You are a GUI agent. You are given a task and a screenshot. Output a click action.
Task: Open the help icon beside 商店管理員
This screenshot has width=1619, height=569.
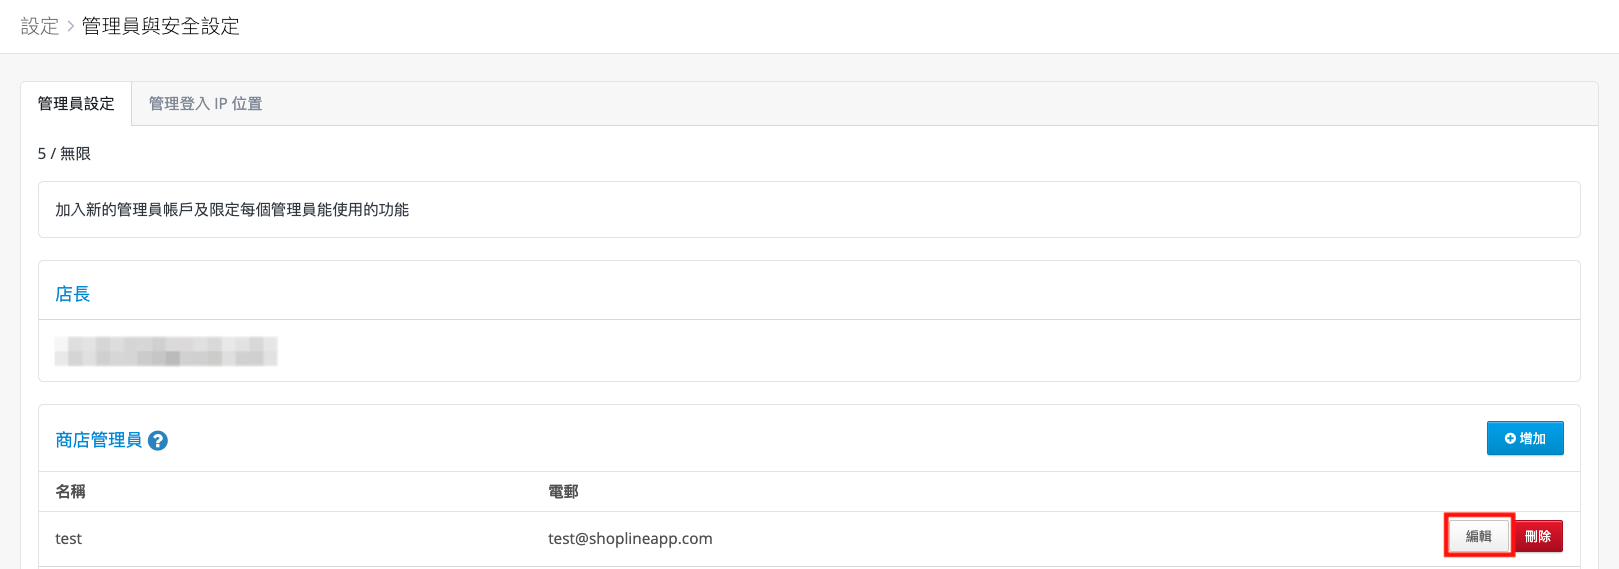point(158,441)
